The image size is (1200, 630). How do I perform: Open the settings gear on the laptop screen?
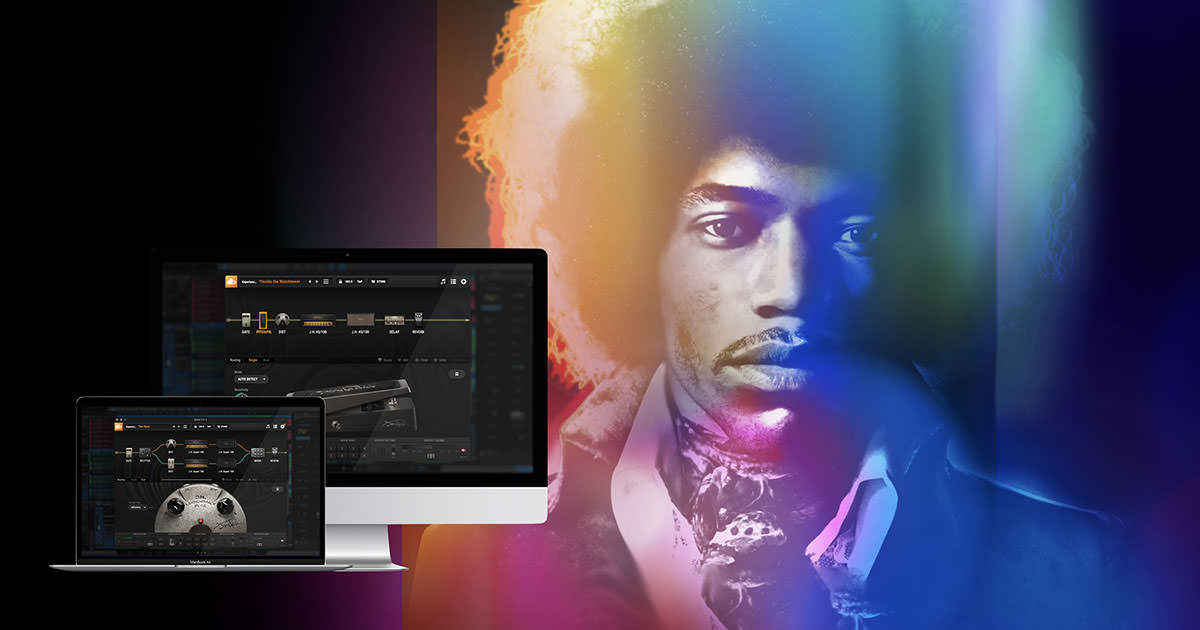point(282,426)
